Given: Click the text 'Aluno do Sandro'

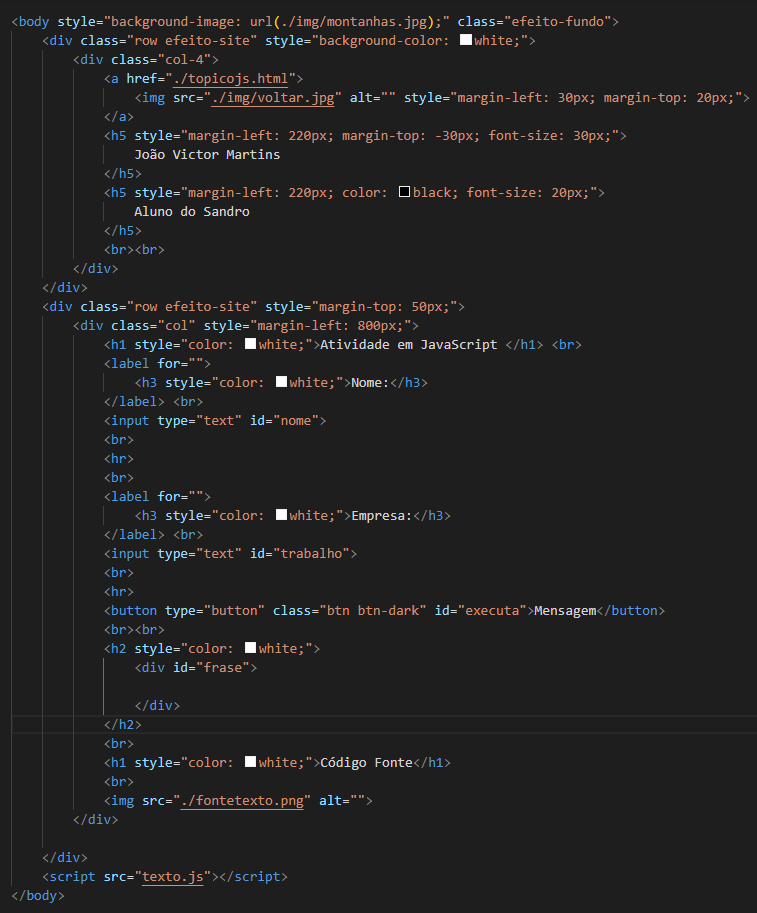Looking at the screenshot, I should point(192,212).
